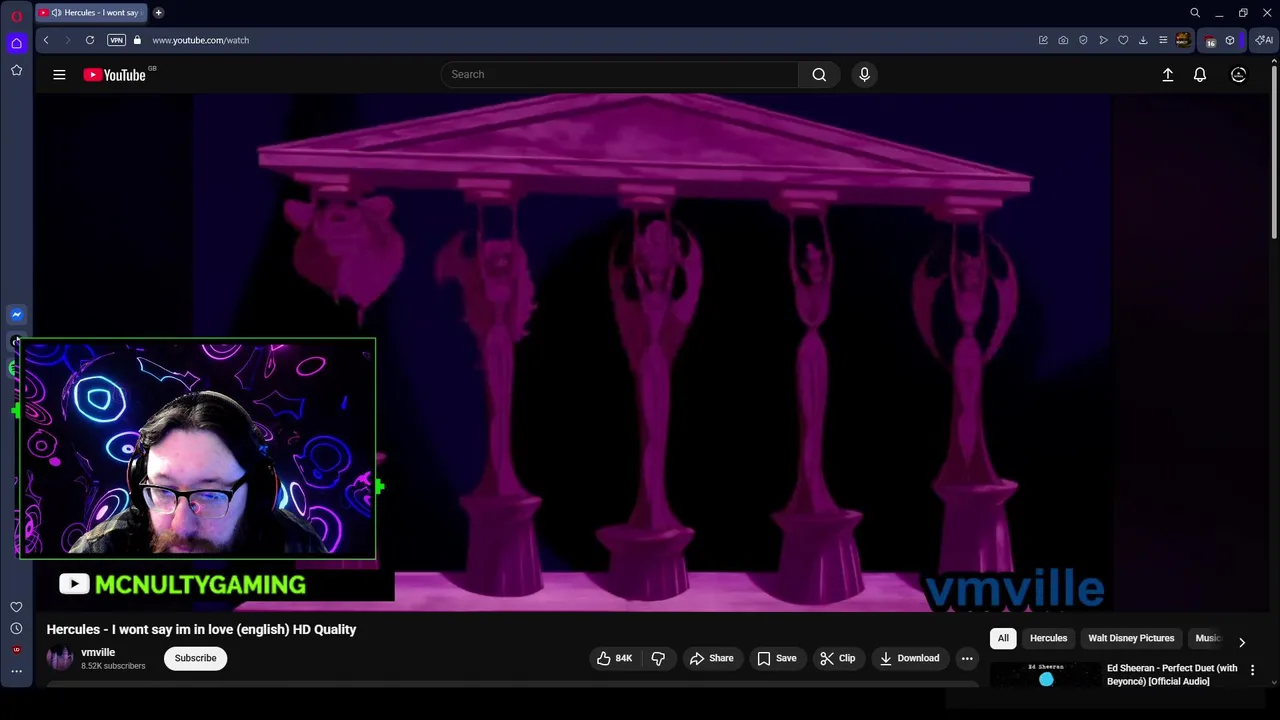View site security padlock info
Image resolution: width=1280 pixels, height=720 pixels.
(137, 40)
